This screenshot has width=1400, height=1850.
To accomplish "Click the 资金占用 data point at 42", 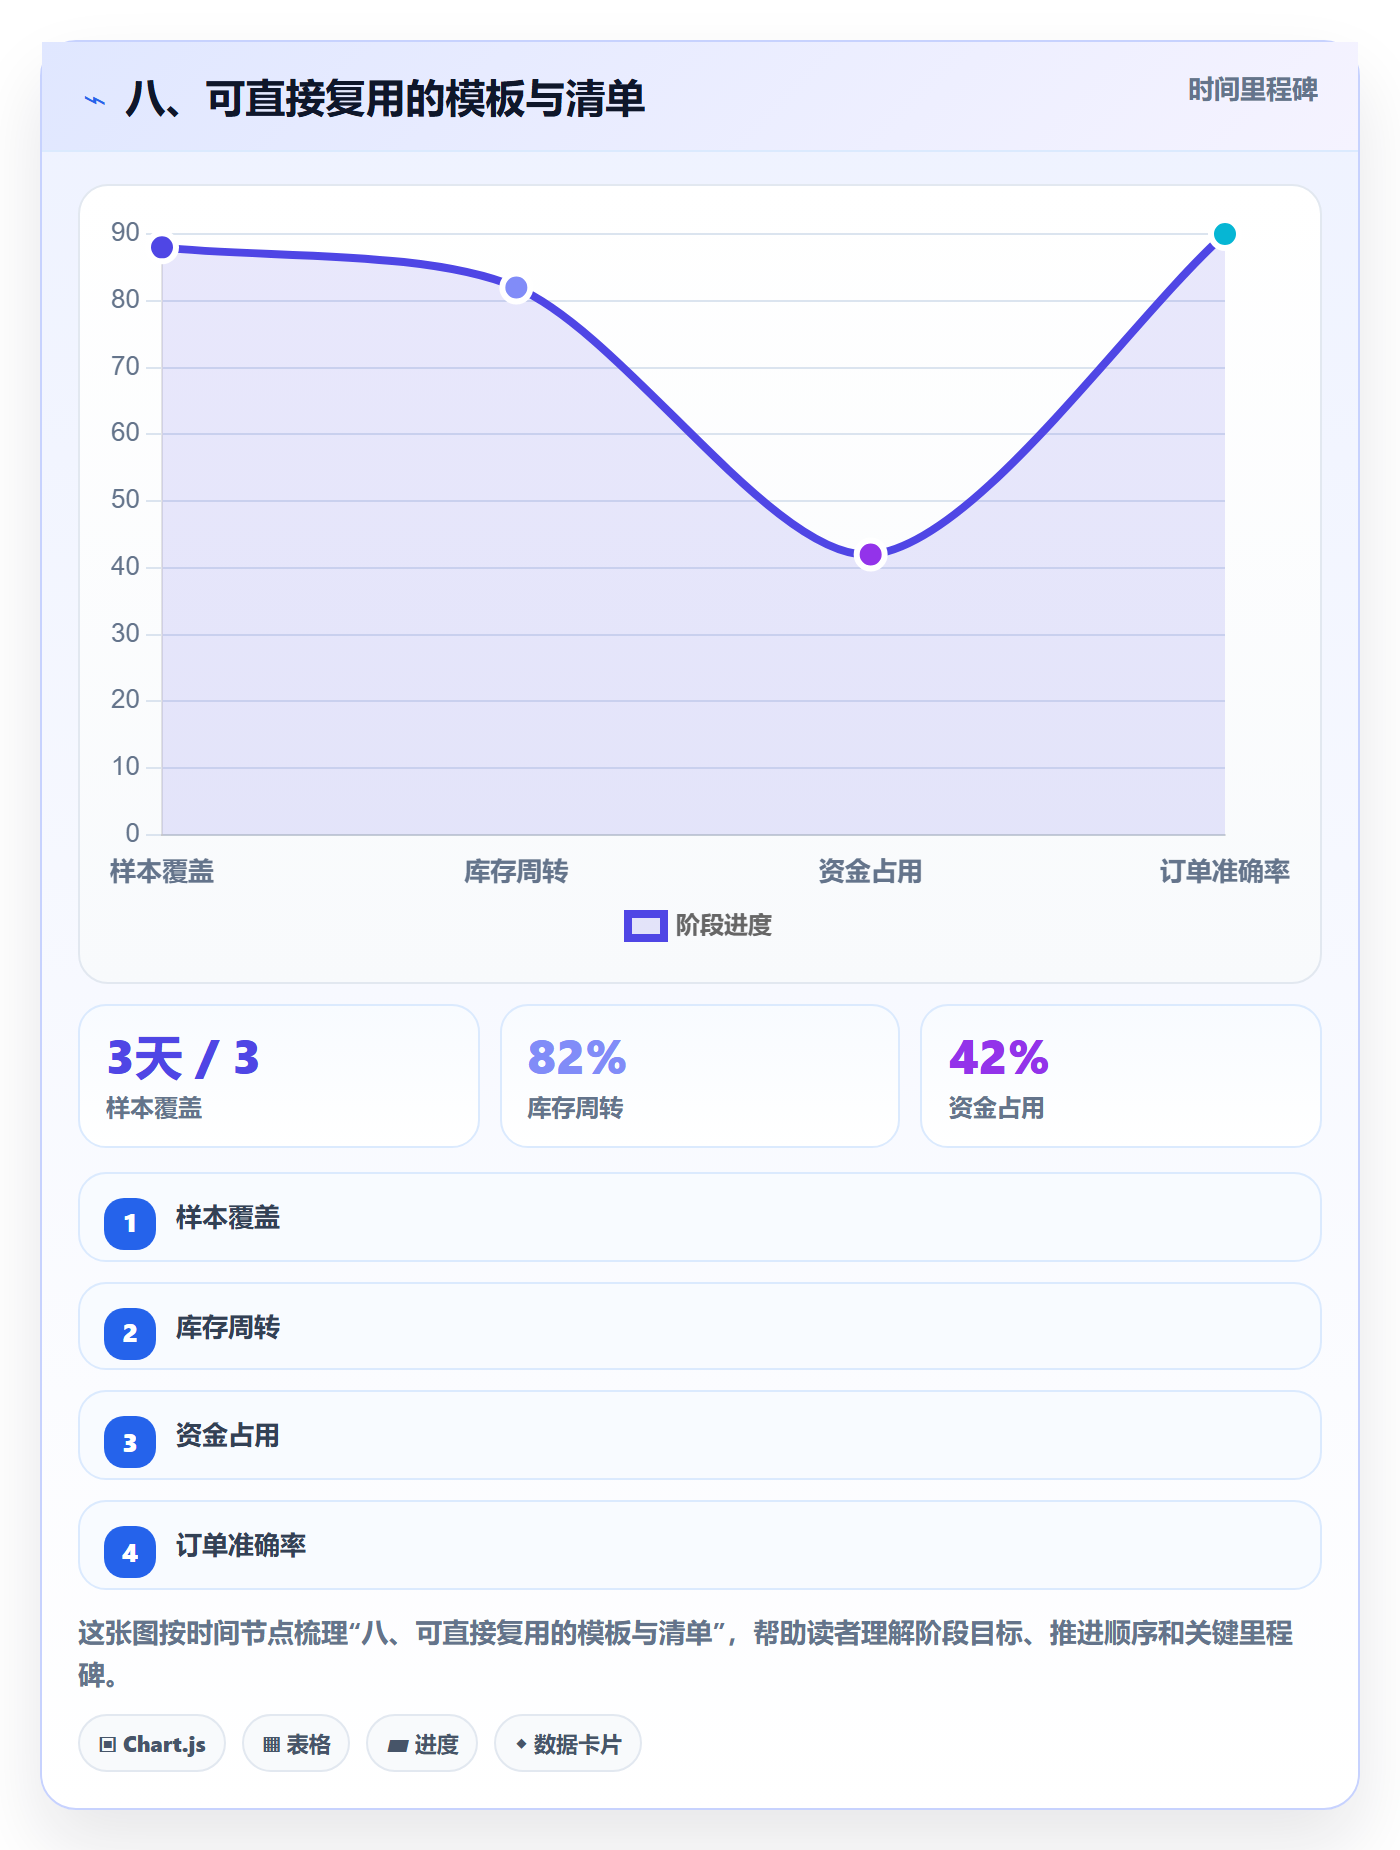I will (871, 555).
